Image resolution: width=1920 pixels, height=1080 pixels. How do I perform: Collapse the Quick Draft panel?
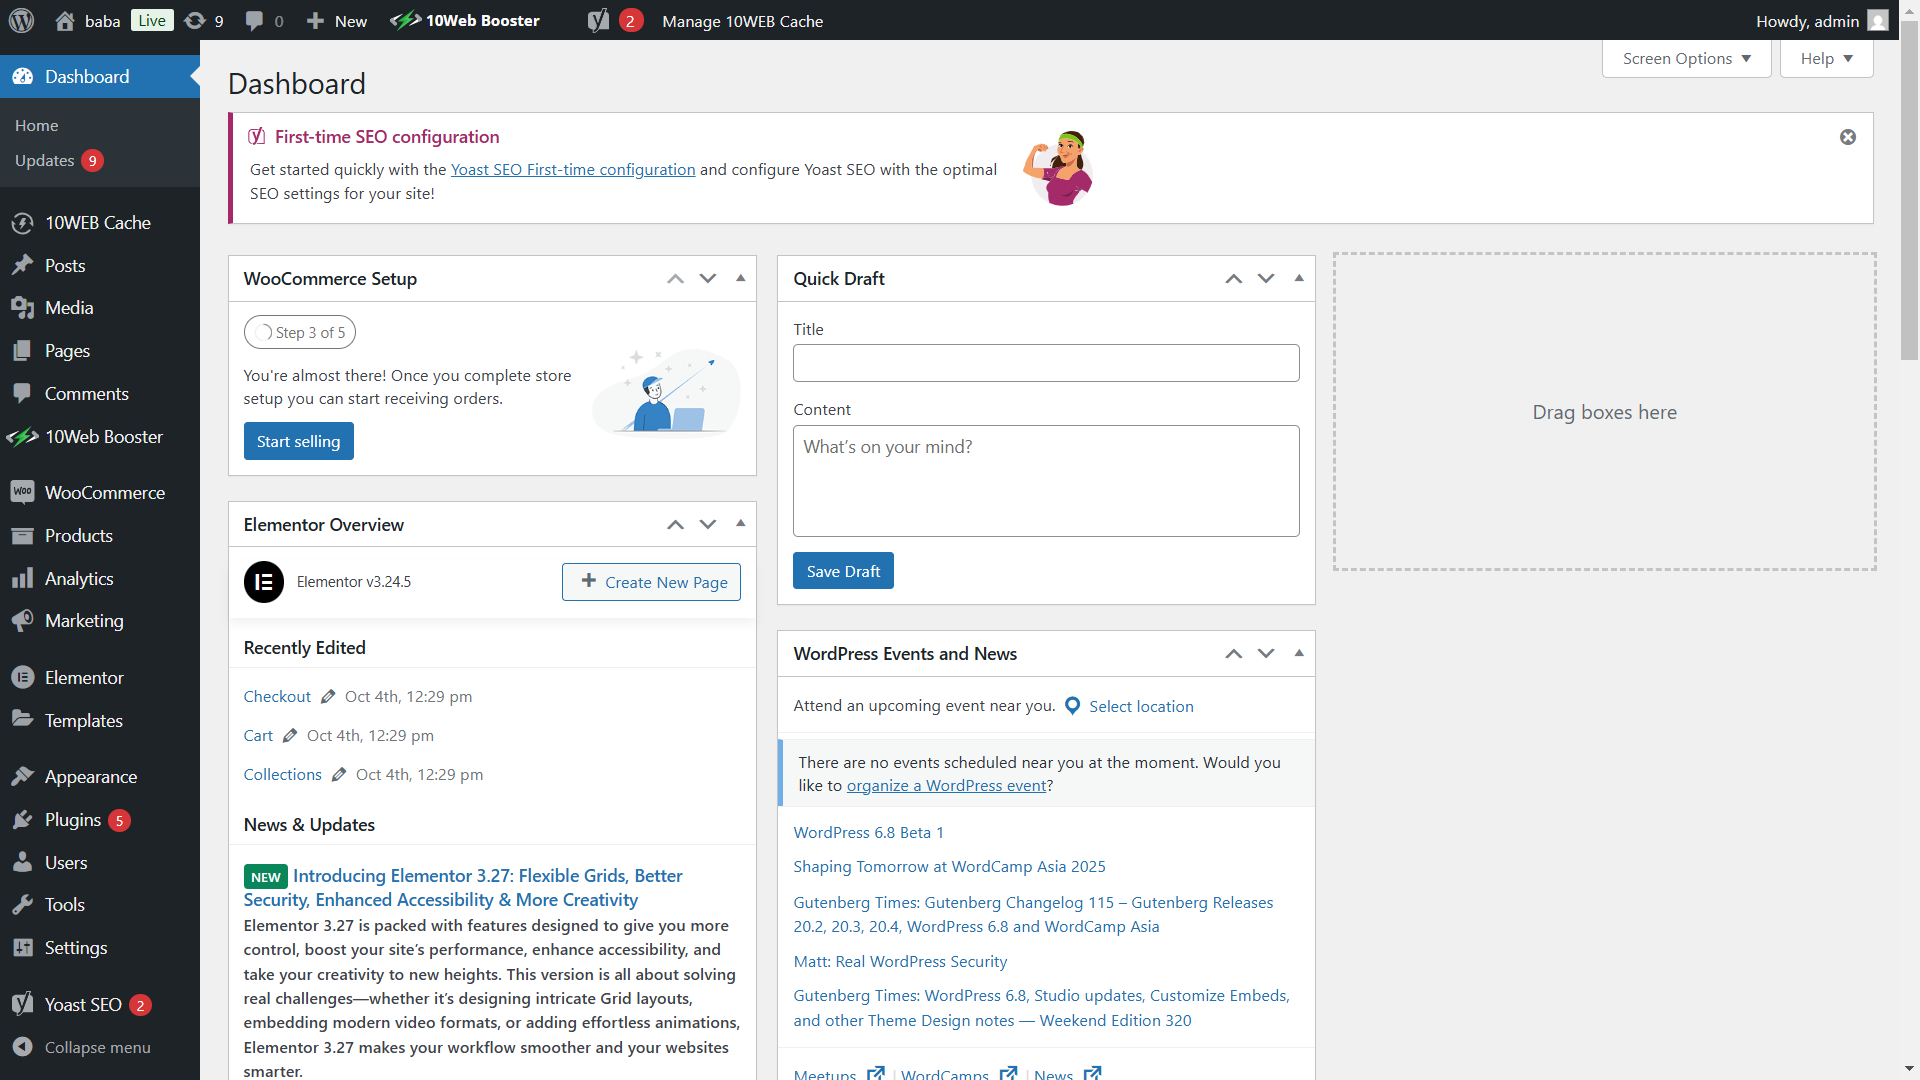1298,279
